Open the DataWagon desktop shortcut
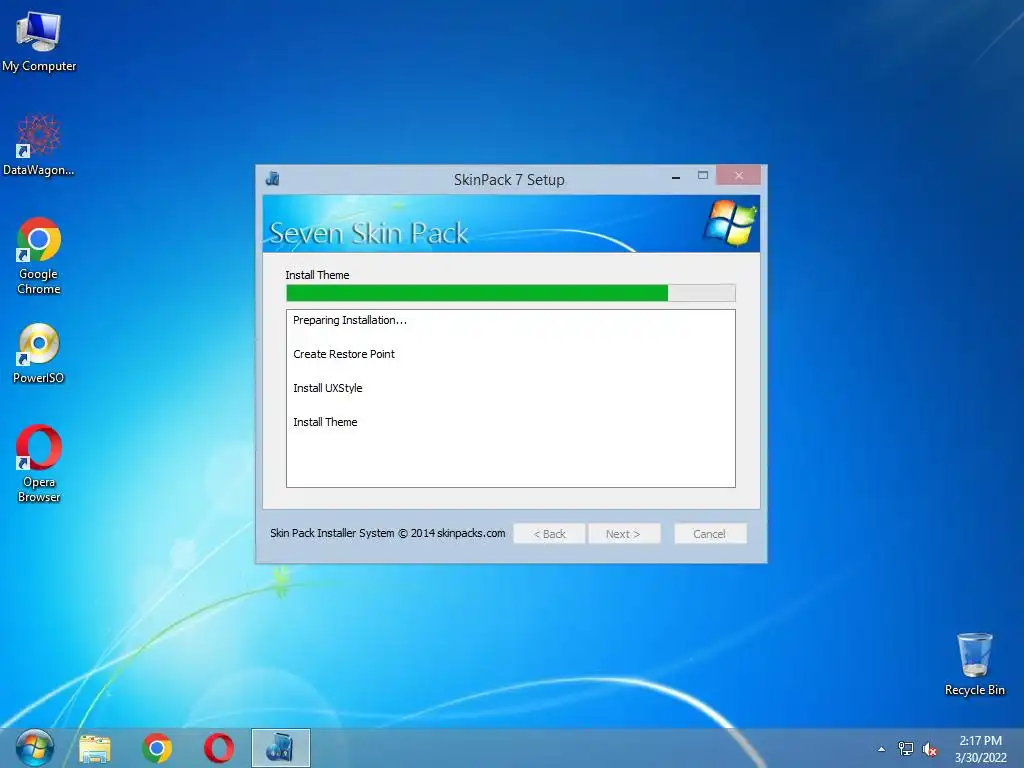1024x768 pixels. pos(39,145)
